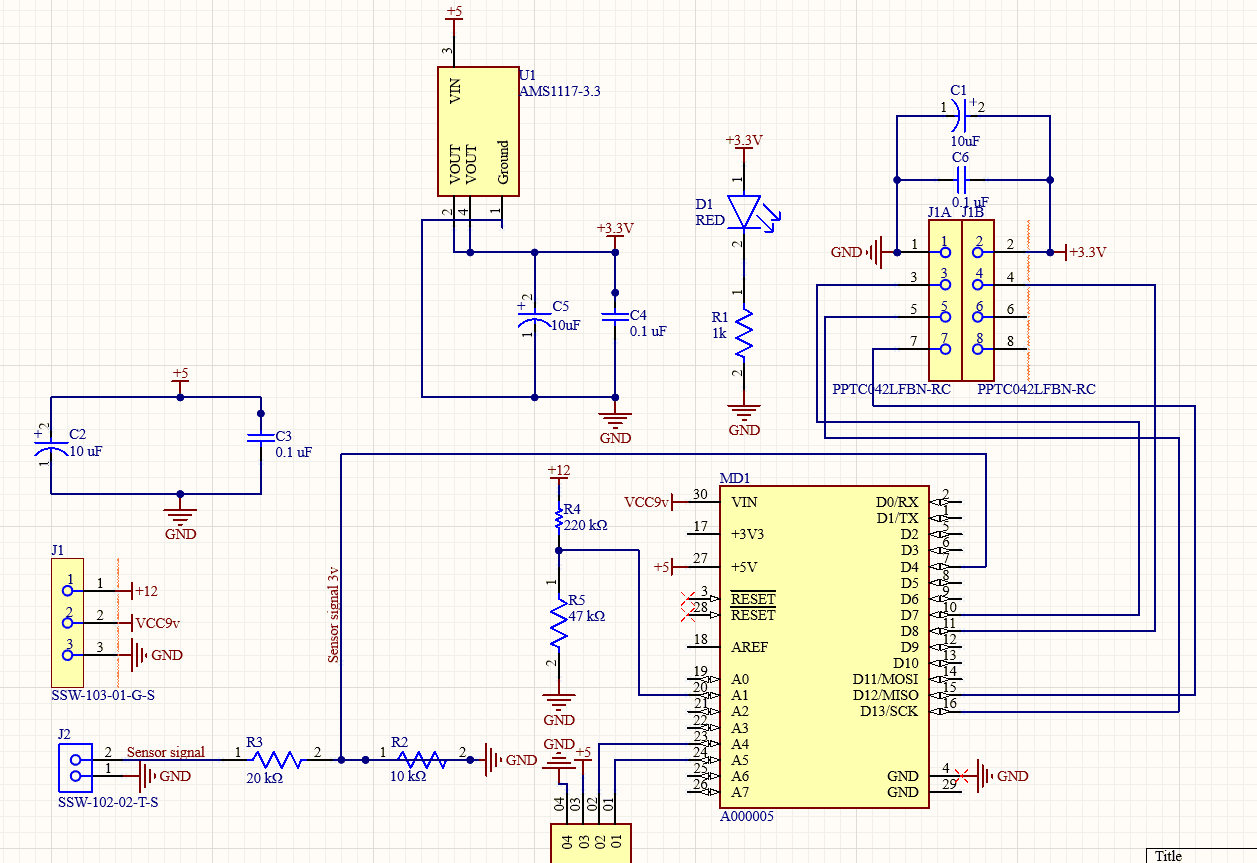The height and width of the screenshot is (863, 1257).
Task: Select the 'SSW-103-01-G-S' part text
Action: coord(103,695)
